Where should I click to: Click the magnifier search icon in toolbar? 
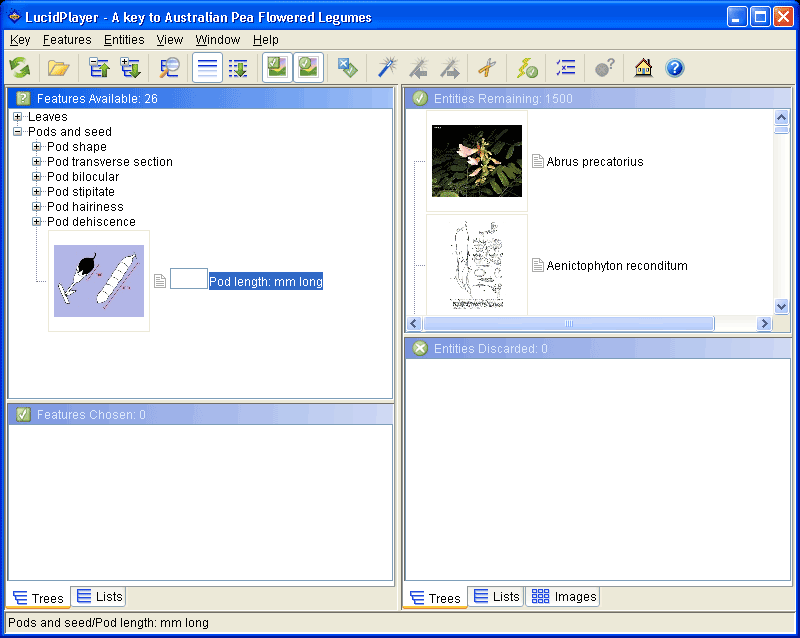[x=170, y=68]
